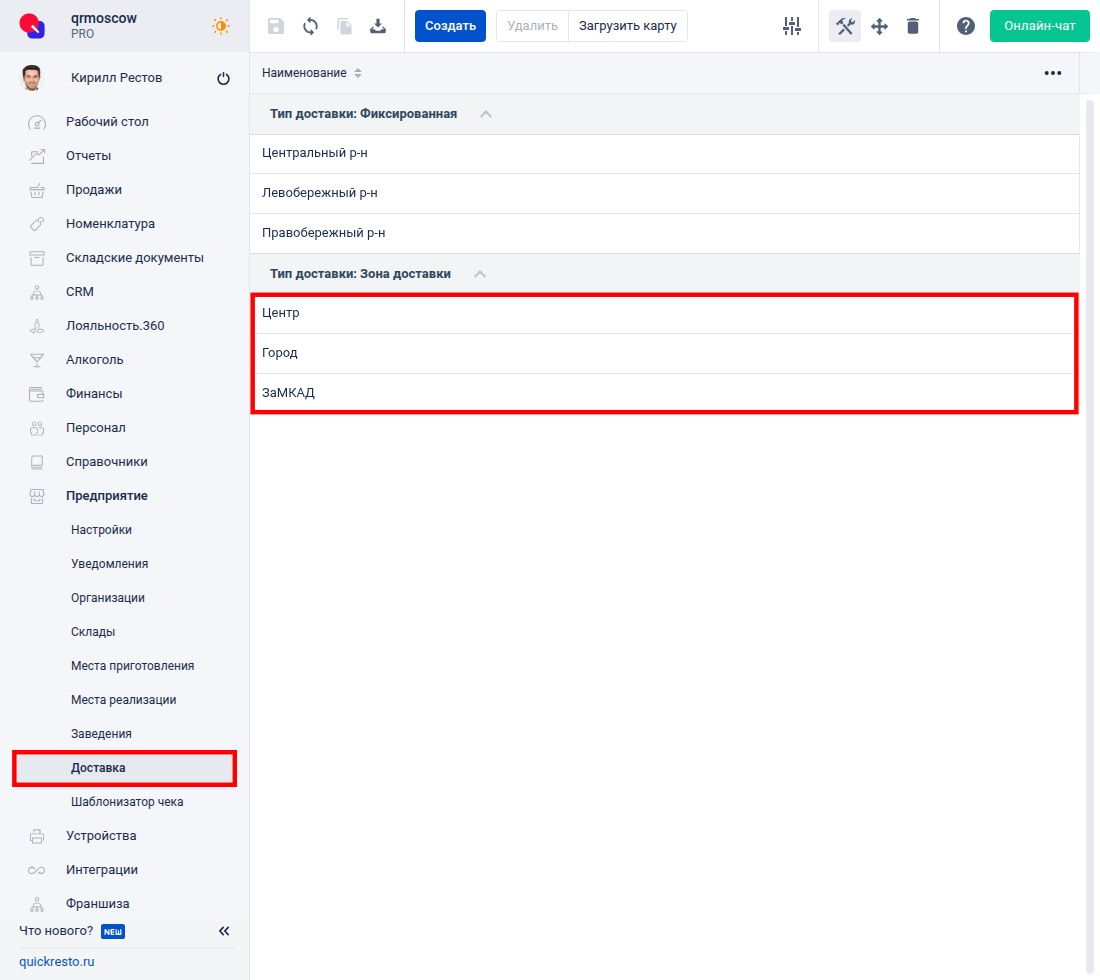Click the download/export icon in the toolbar
The width and height of the screenshot is (1100, 980).
coord(378,26)
